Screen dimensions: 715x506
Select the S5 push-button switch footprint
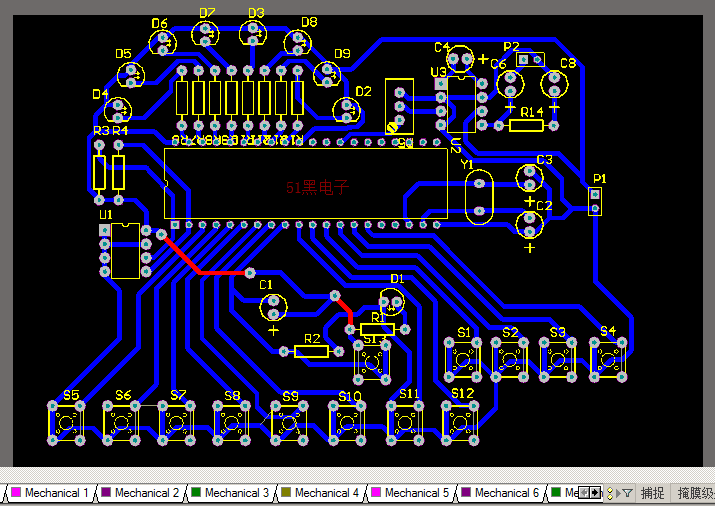click(68, 423)
